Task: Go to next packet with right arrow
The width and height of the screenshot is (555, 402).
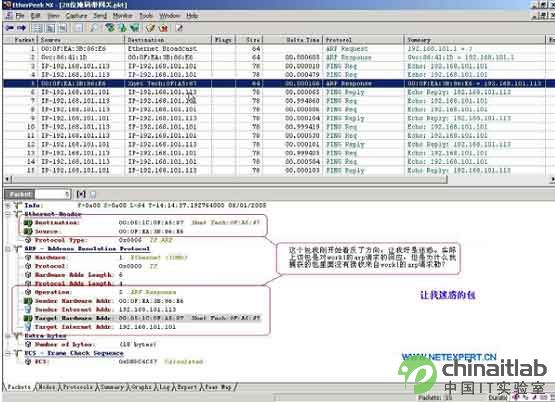Action: 22,28
